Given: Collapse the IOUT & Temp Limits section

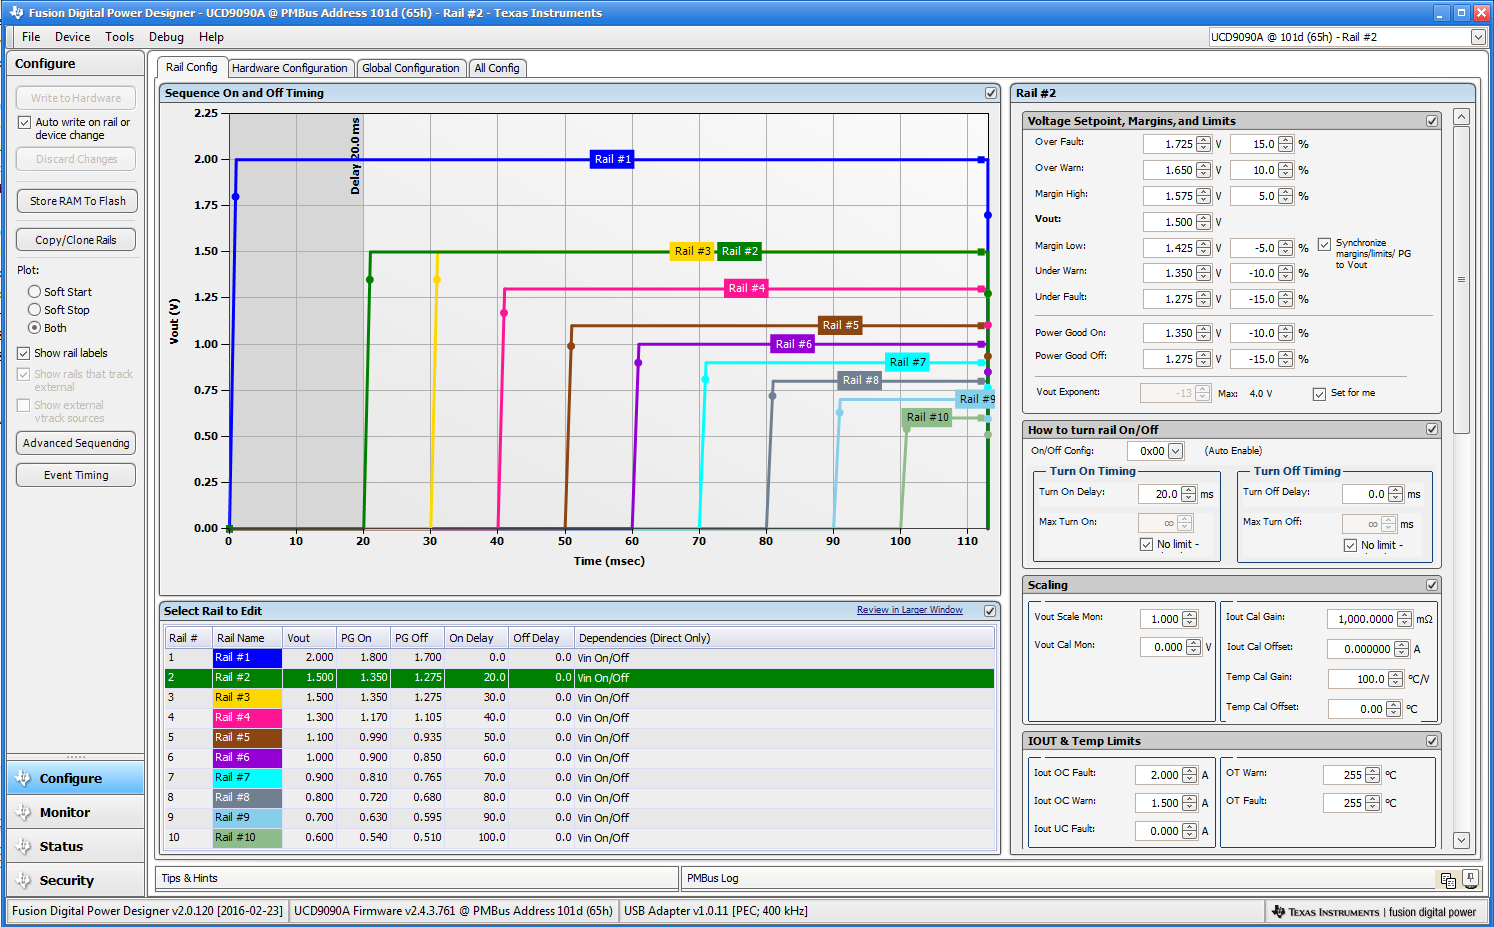Looking at the screenshot, I should [x=1432, y=741].
